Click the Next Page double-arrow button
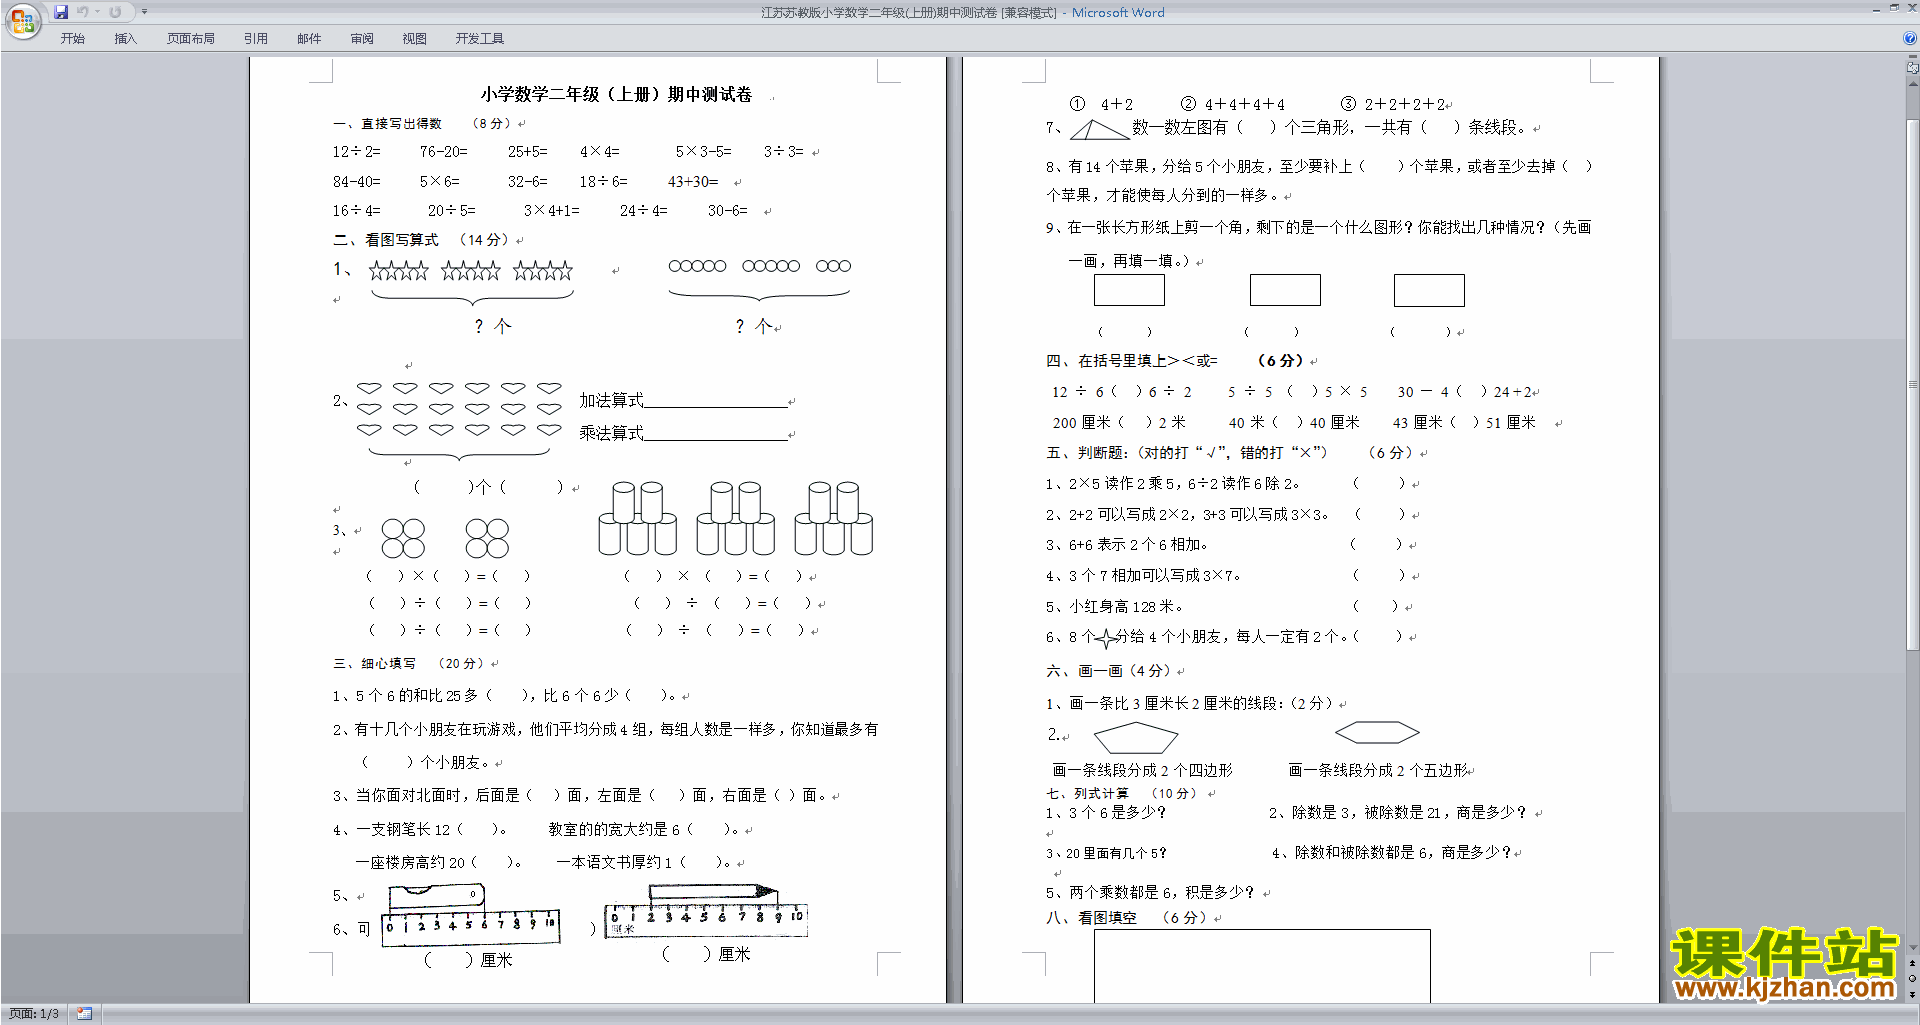Viewport: 1920px width, 1025px height. coord(1913,994)
